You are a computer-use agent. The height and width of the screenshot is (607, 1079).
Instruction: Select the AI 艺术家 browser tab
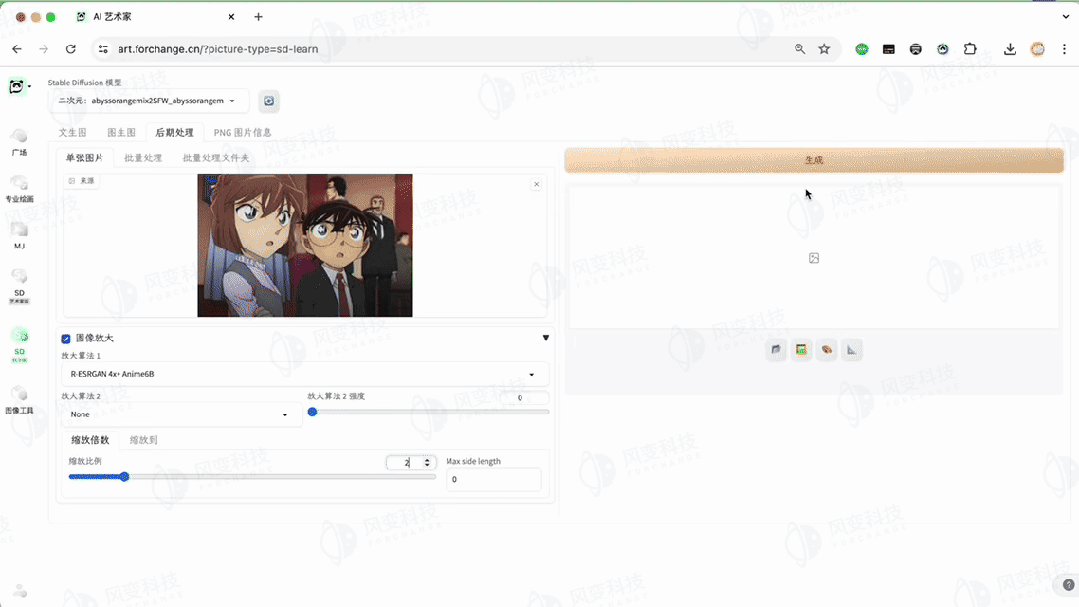(155, 17)
